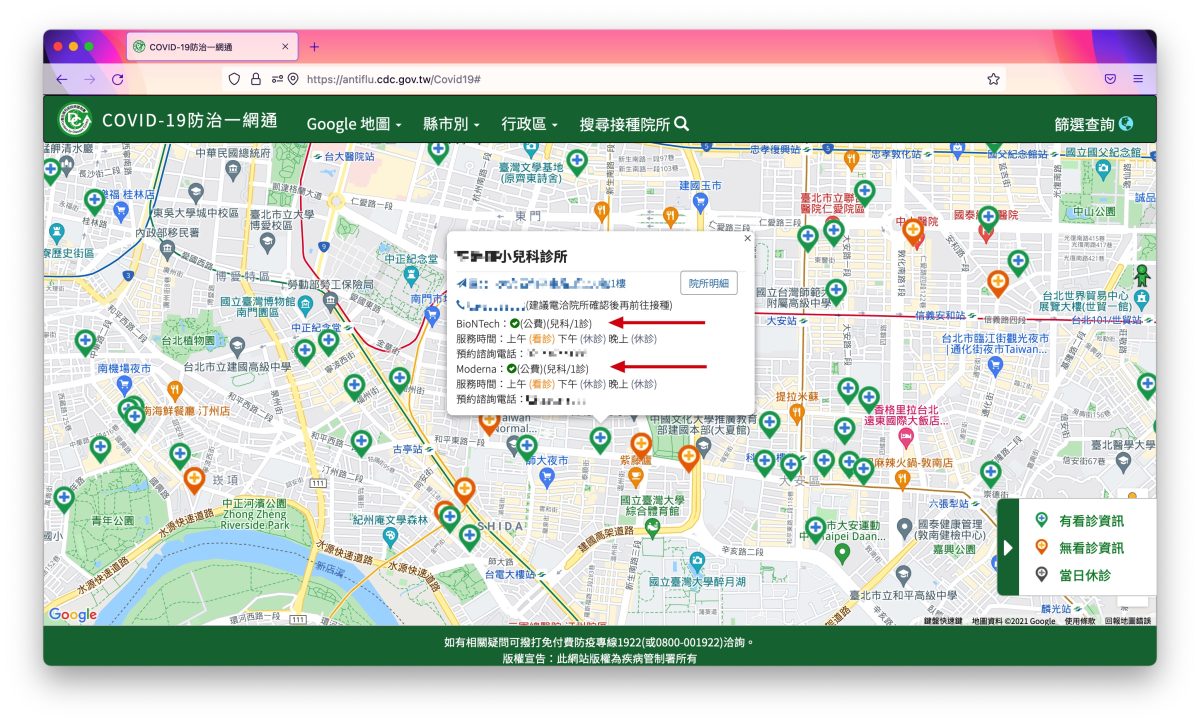Viewport: 1200px width, 723px height.
Task: Click the 提拉米蘇 restaurant icon
Action: [x=797, y=411]
